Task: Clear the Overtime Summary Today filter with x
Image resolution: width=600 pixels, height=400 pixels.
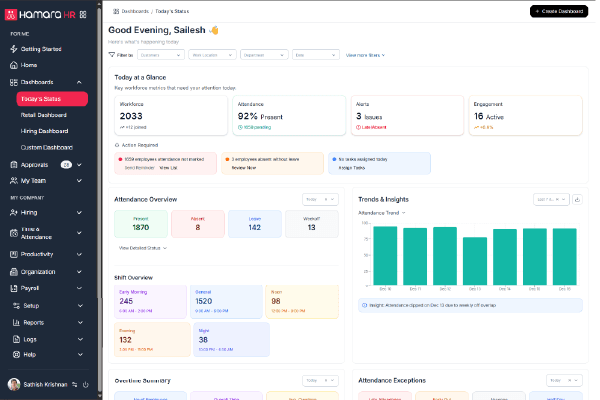Action: click(x=326, y=380)
